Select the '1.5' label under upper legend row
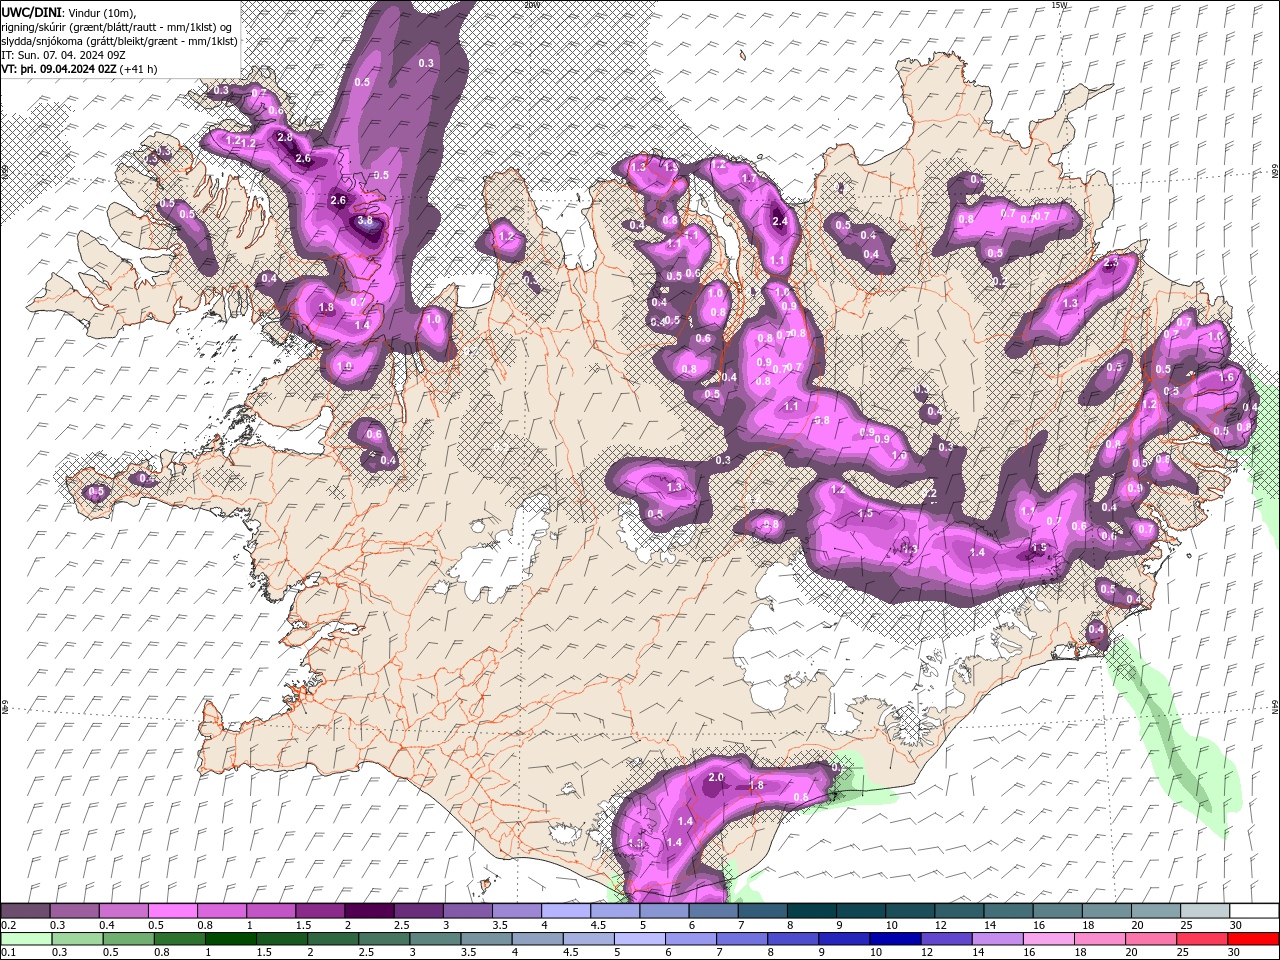 [303, 925]
